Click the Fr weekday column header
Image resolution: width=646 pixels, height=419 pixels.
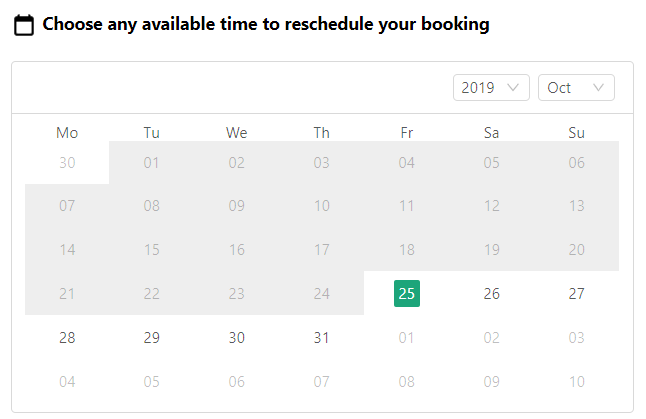coord(406,133)
